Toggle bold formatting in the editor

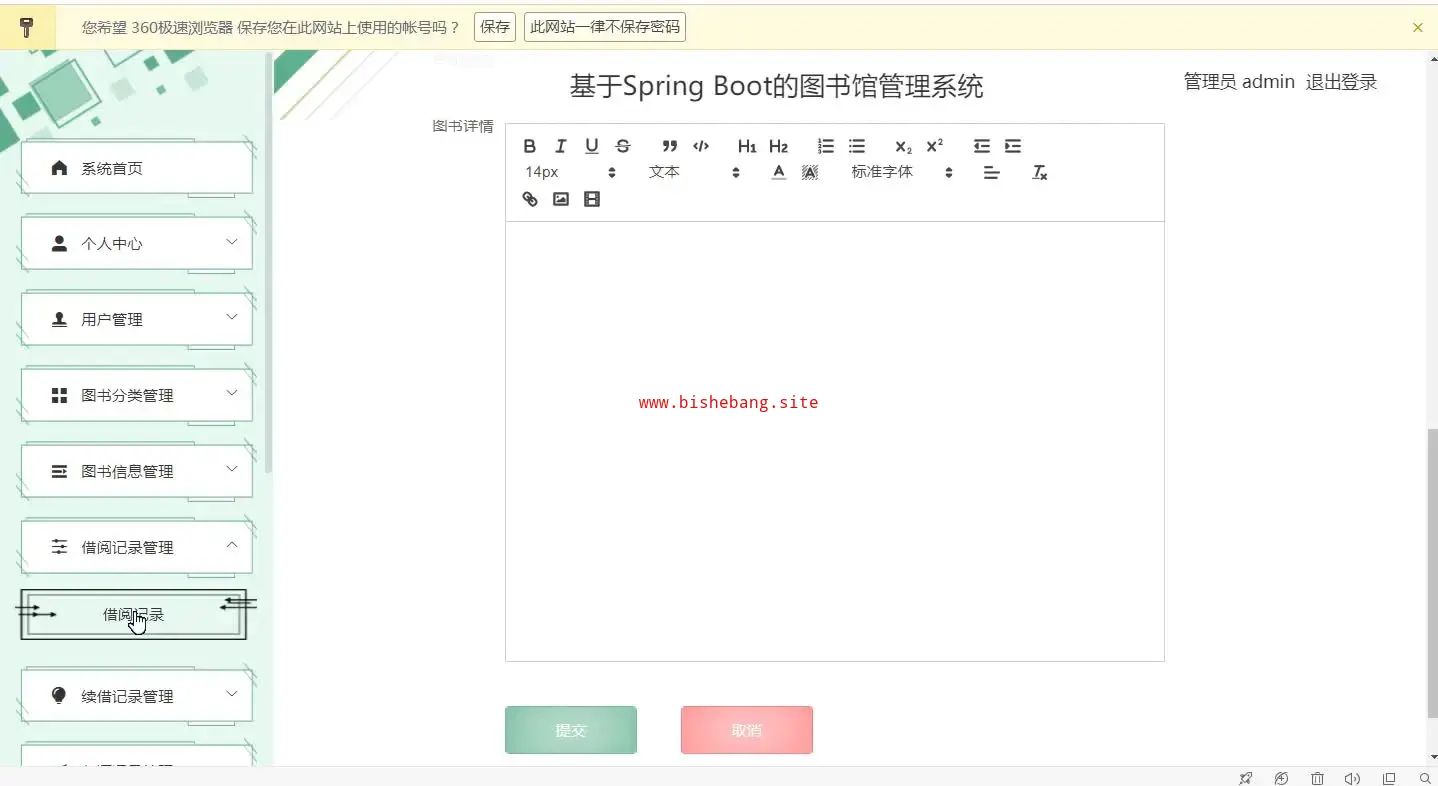[x=530, y=146]
